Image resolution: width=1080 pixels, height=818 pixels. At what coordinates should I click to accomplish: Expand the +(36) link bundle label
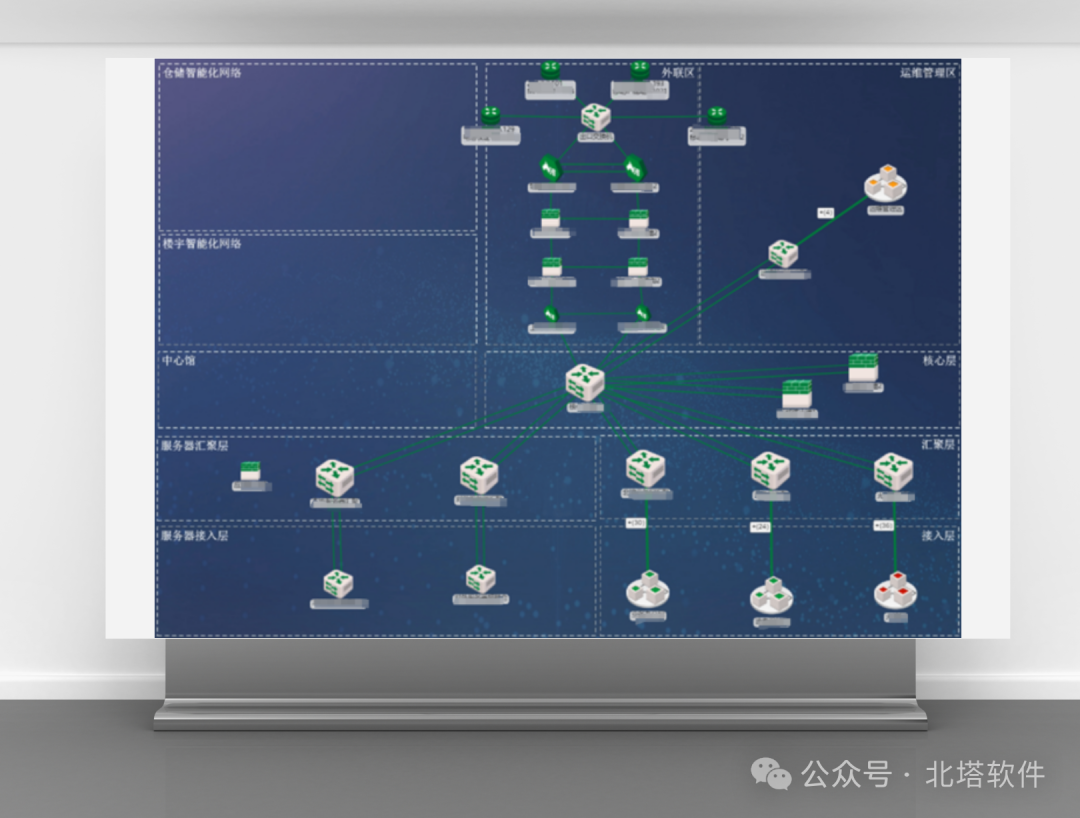[884, 525]
